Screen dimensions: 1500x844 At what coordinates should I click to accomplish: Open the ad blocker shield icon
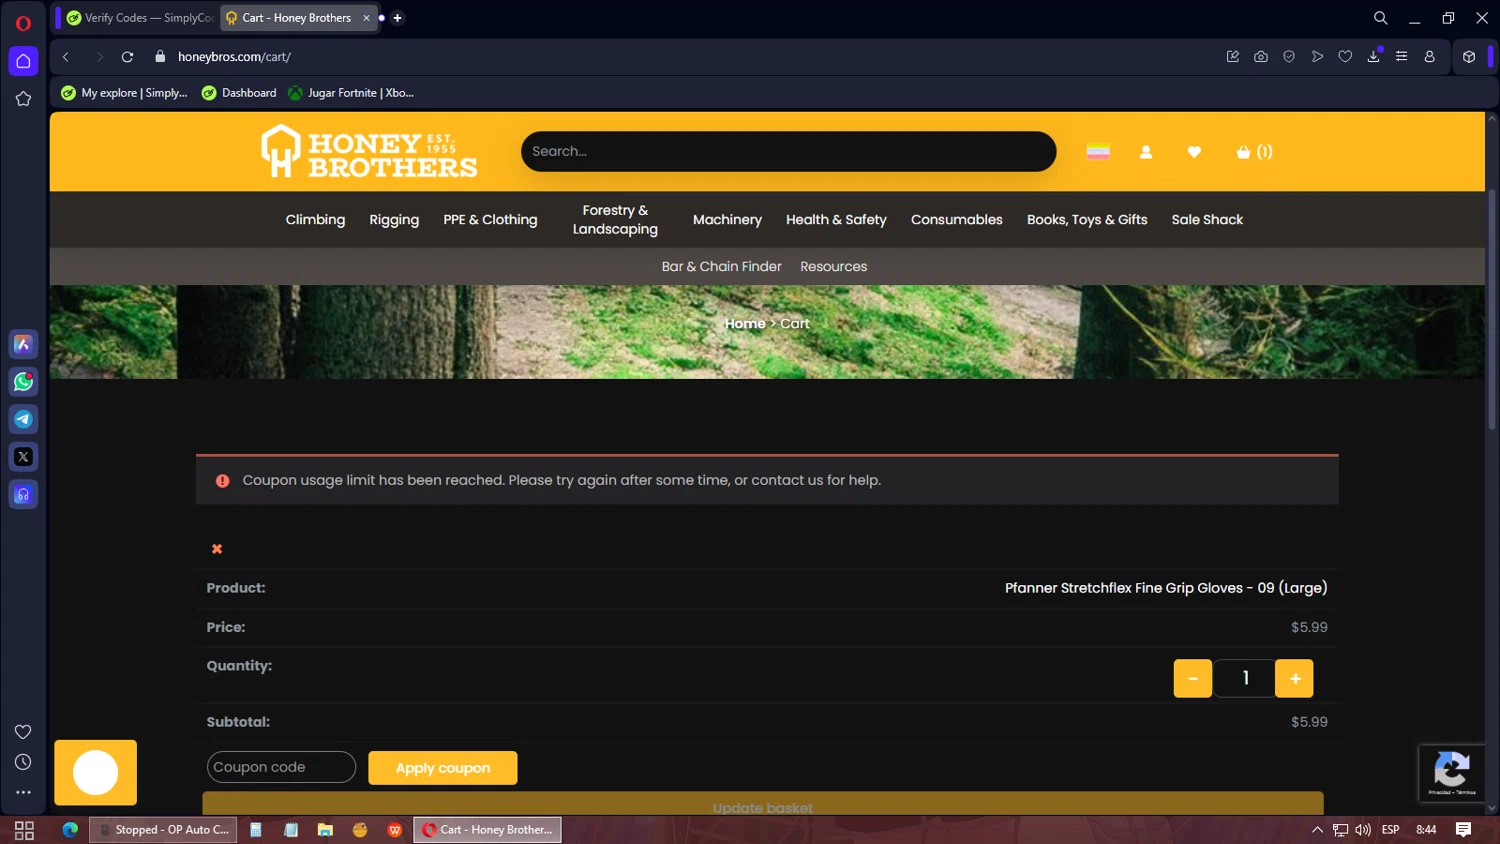pyautogui.click(x=1289, y=57)
